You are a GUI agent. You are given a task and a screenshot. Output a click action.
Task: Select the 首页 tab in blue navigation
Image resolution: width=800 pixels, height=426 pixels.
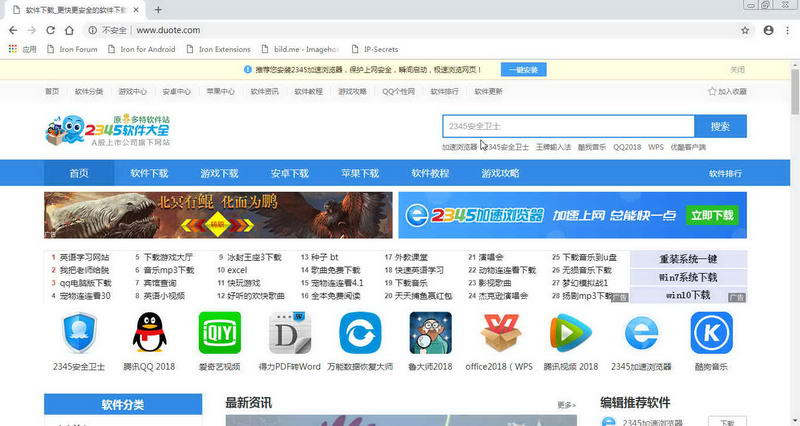click(79, 173)
